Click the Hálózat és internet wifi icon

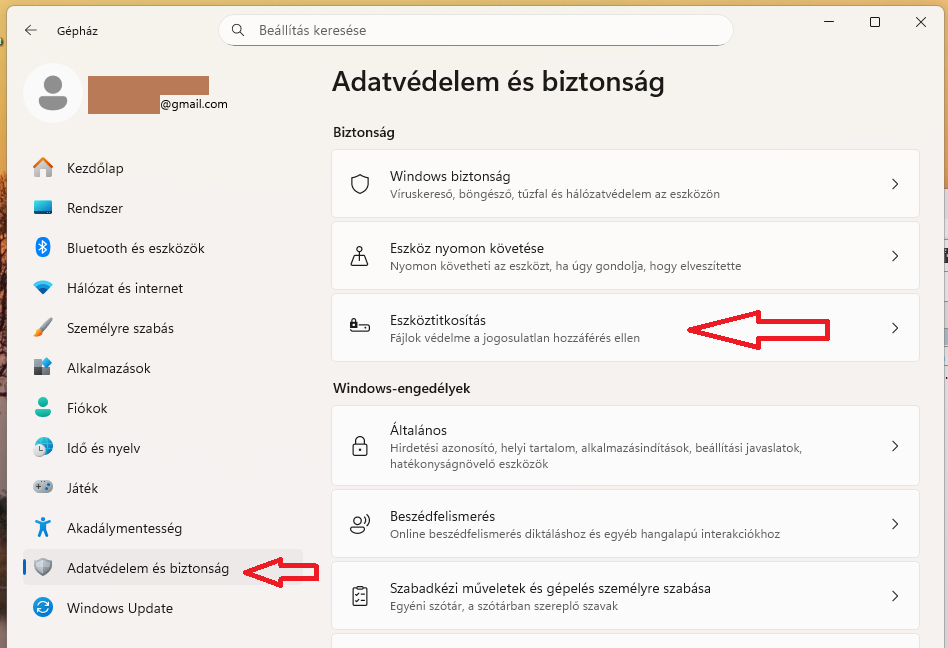pos(43,288)
